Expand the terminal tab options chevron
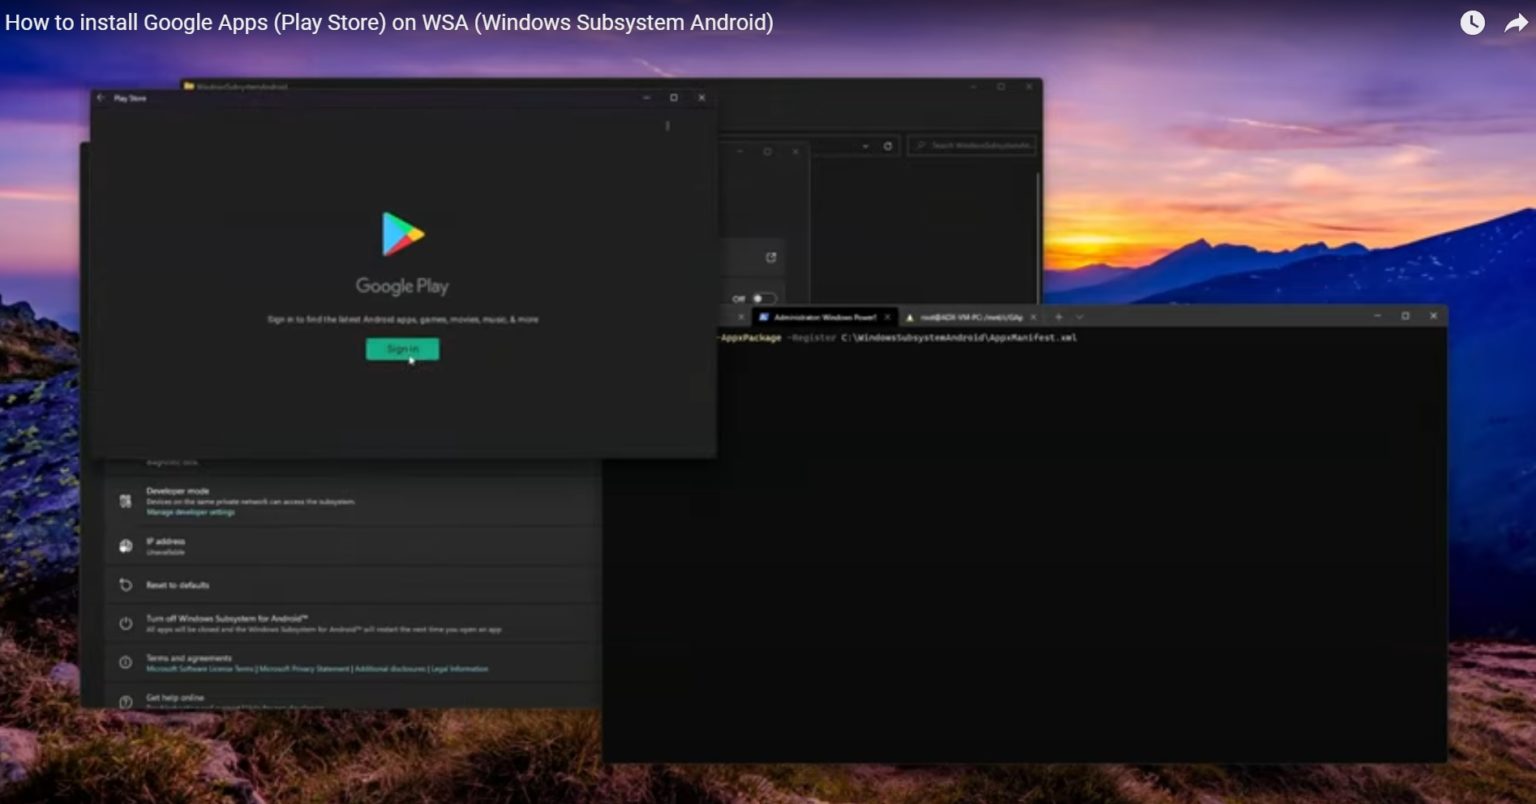Viewport: 1536px width, 804px height. click(1078, 315)
